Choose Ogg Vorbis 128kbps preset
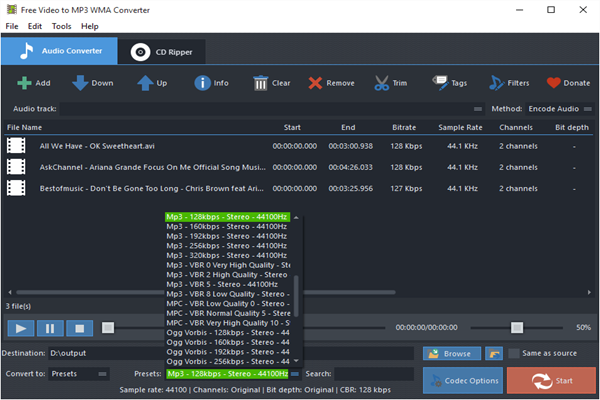 tap(227, 333)
